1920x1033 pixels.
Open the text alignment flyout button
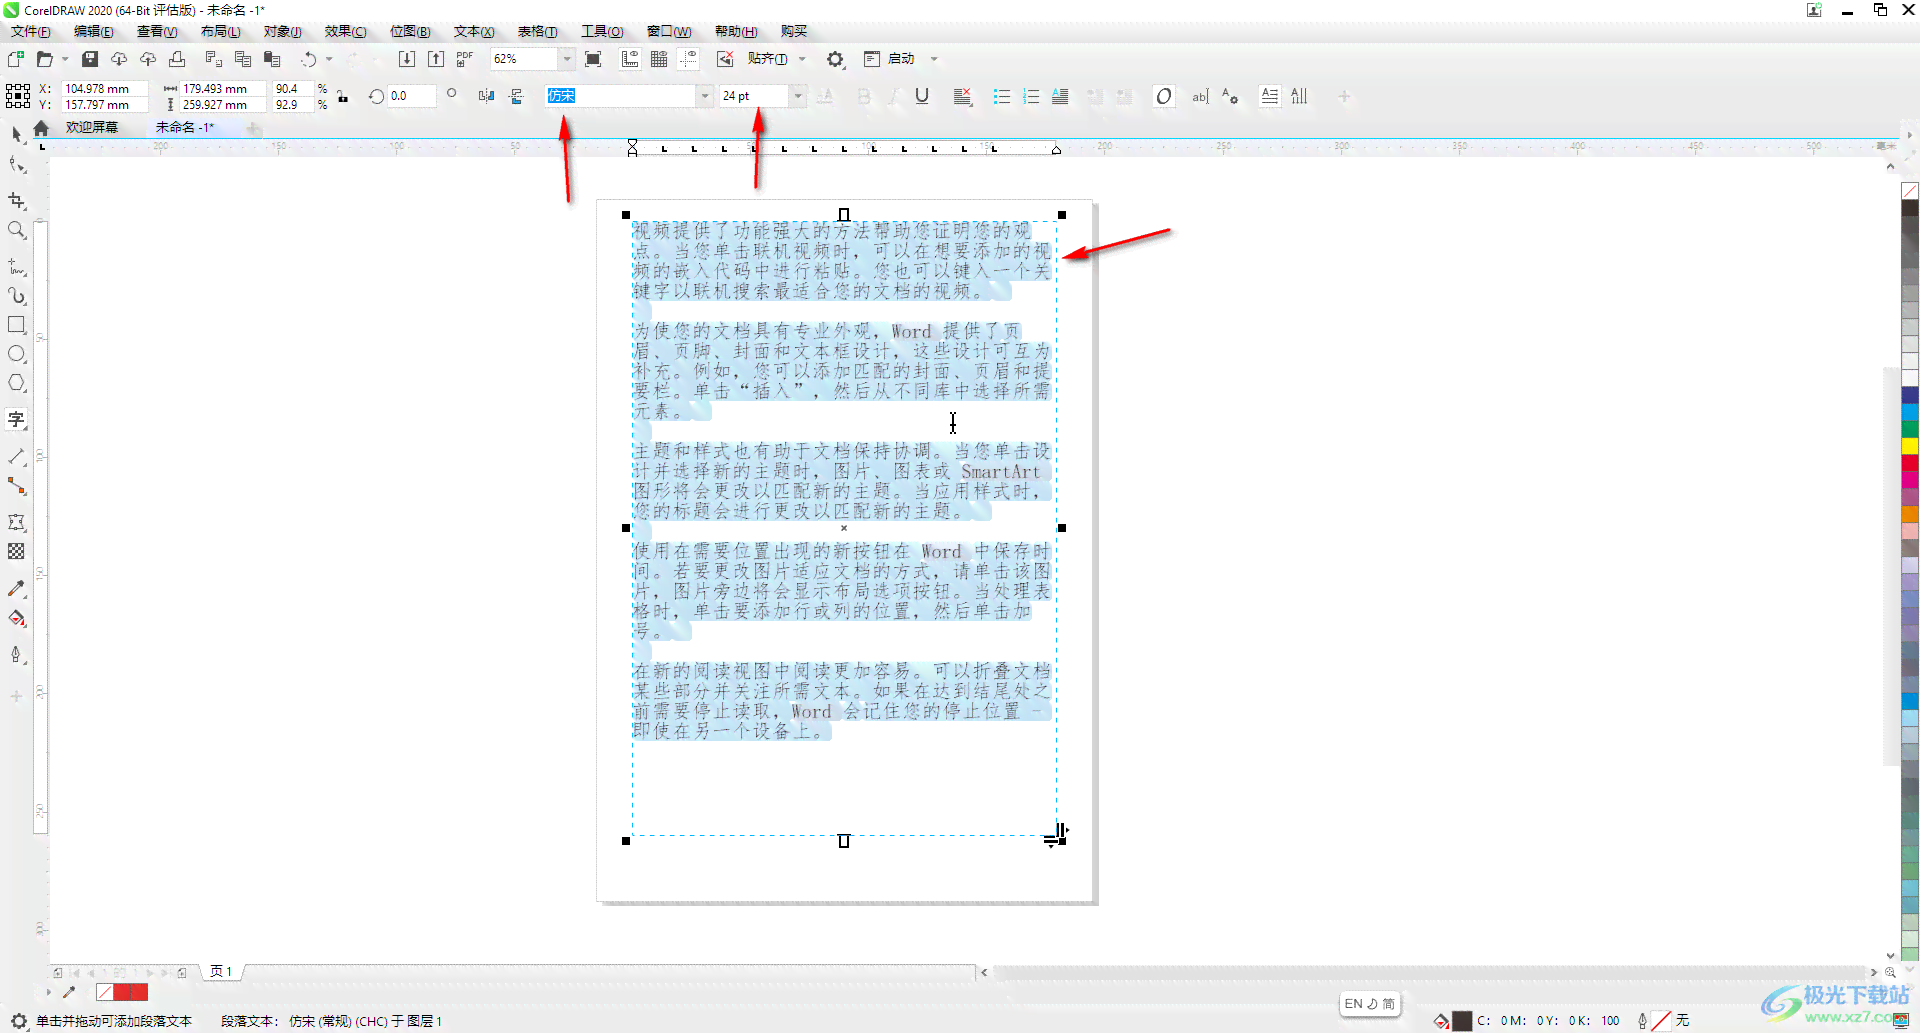click(x=962, y=96)
